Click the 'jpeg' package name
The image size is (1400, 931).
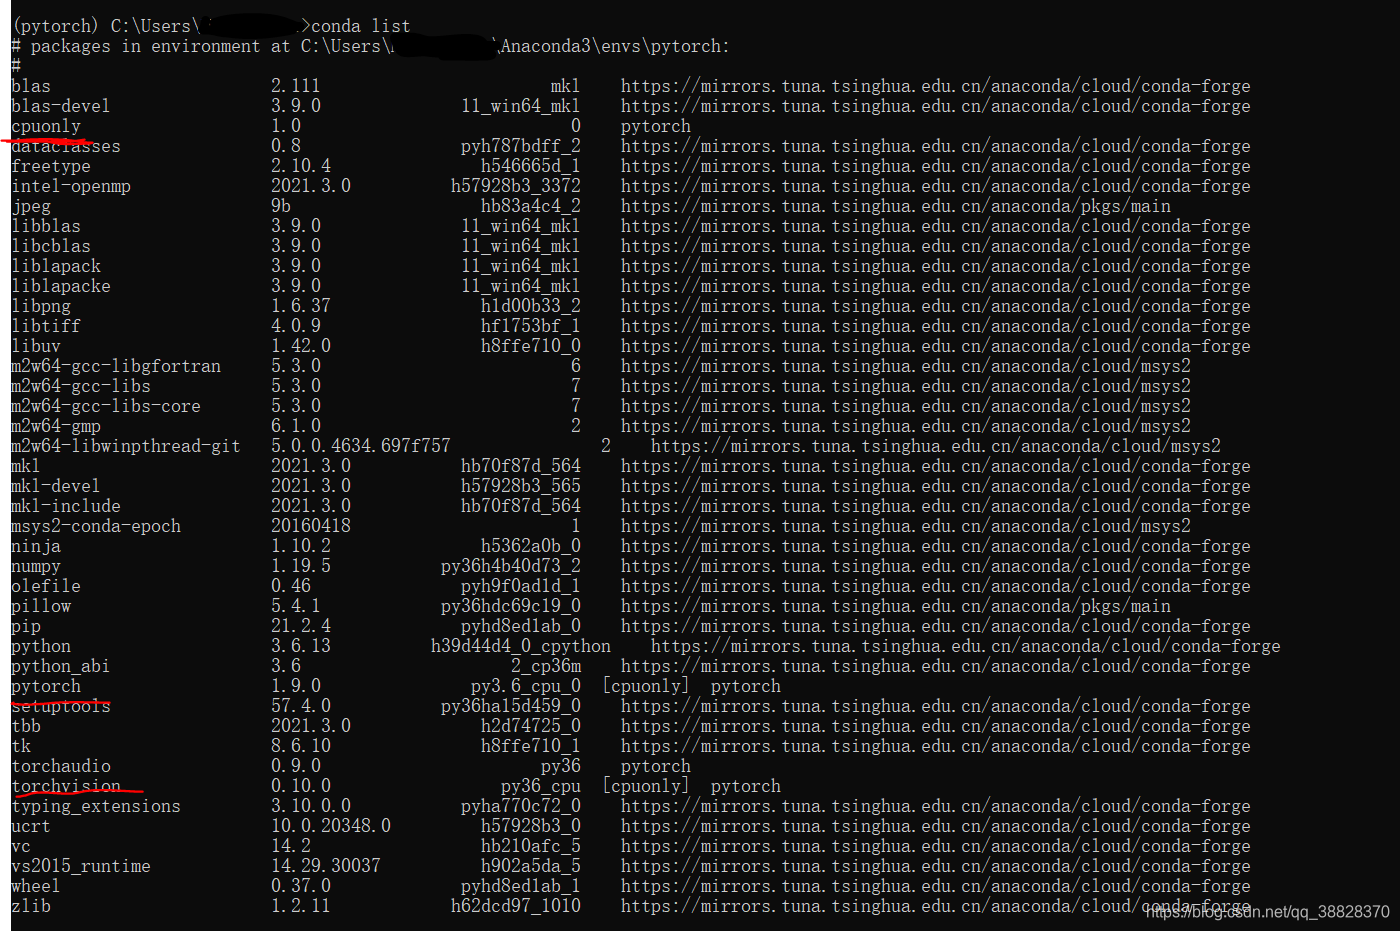pyautogui.click(x=31, y=206)
